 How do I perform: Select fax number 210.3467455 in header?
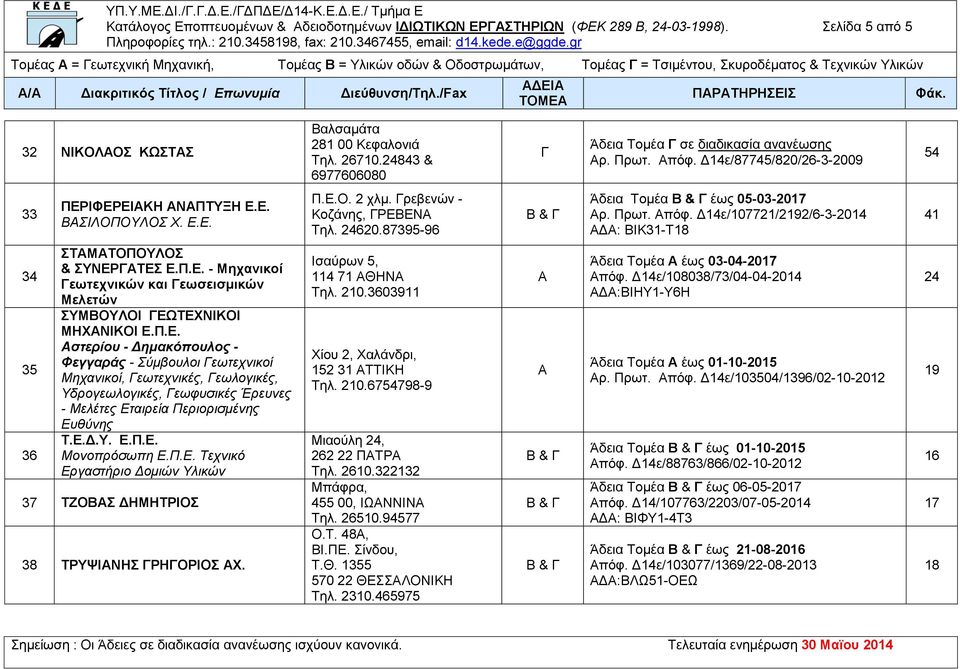368,42
